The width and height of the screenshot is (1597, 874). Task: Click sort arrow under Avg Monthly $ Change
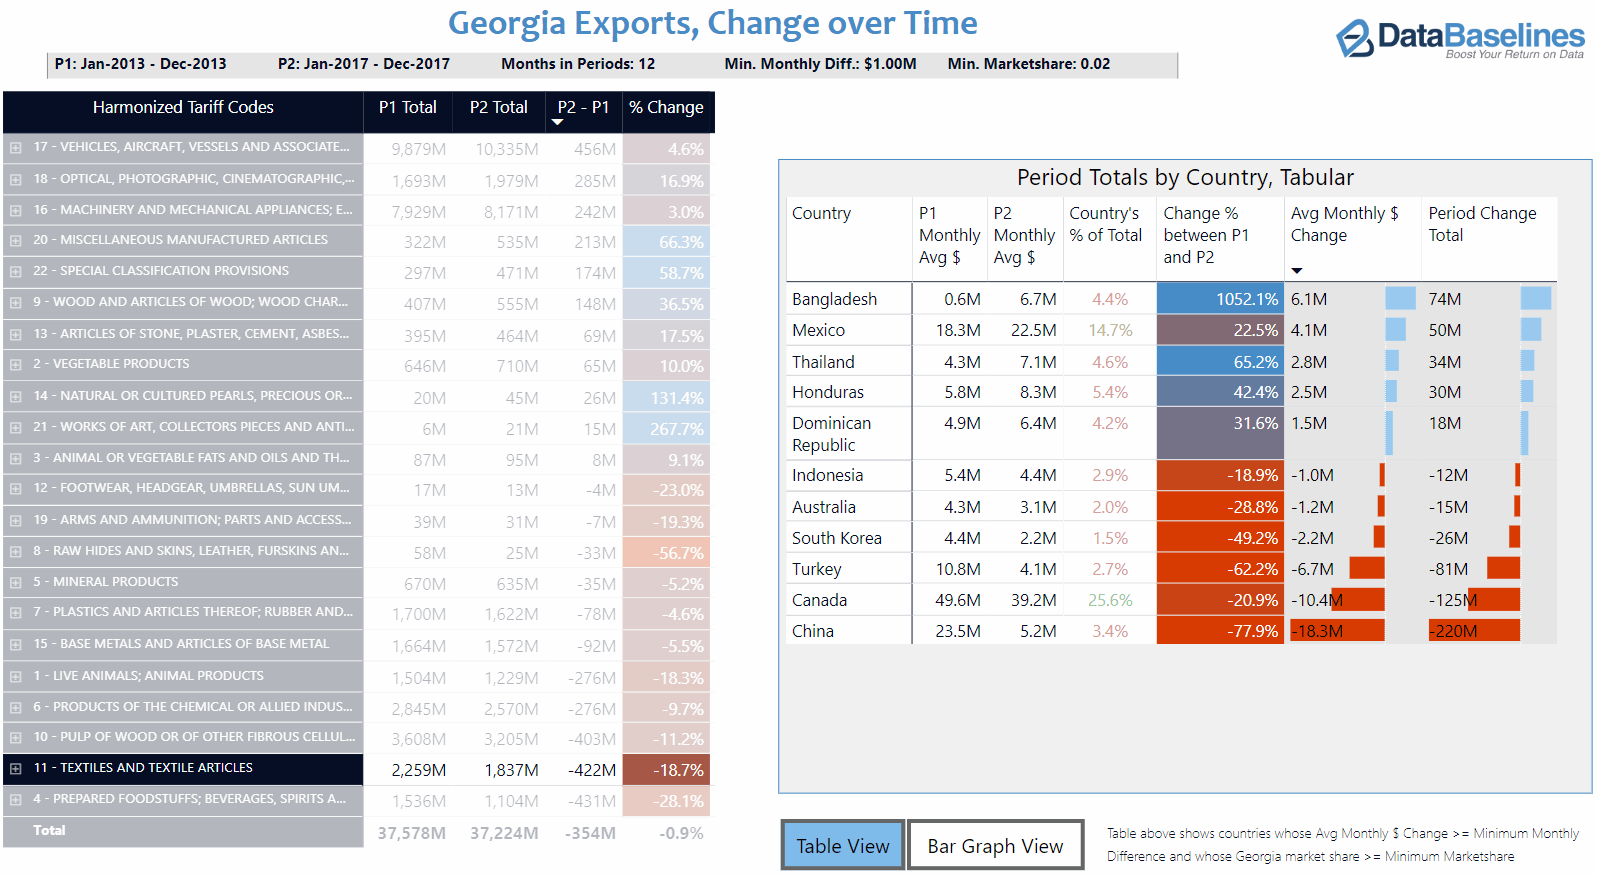tap(1297, 271)
